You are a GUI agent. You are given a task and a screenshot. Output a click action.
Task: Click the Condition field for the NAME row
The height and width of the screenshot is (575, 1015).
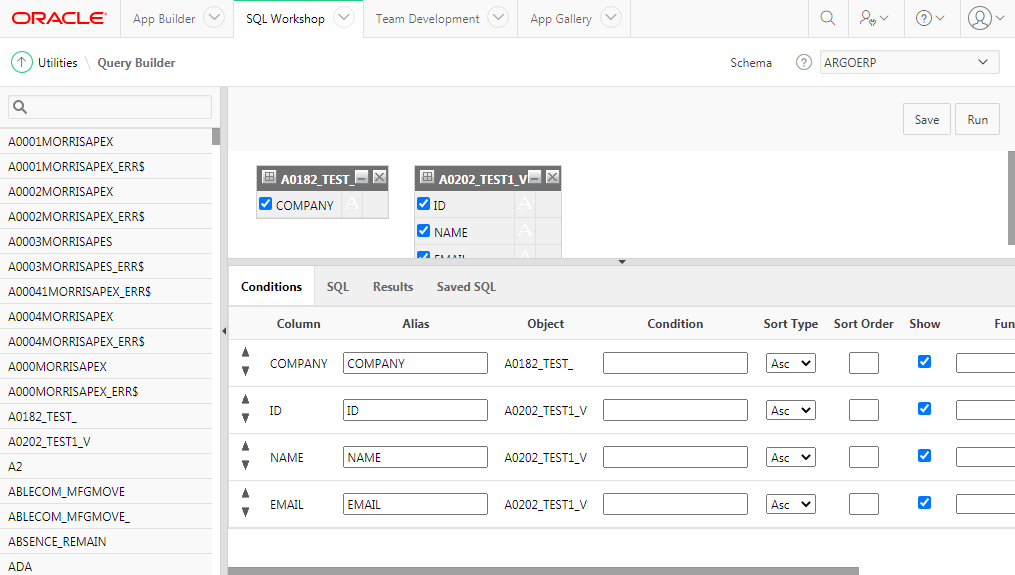[x=675, y=457]
